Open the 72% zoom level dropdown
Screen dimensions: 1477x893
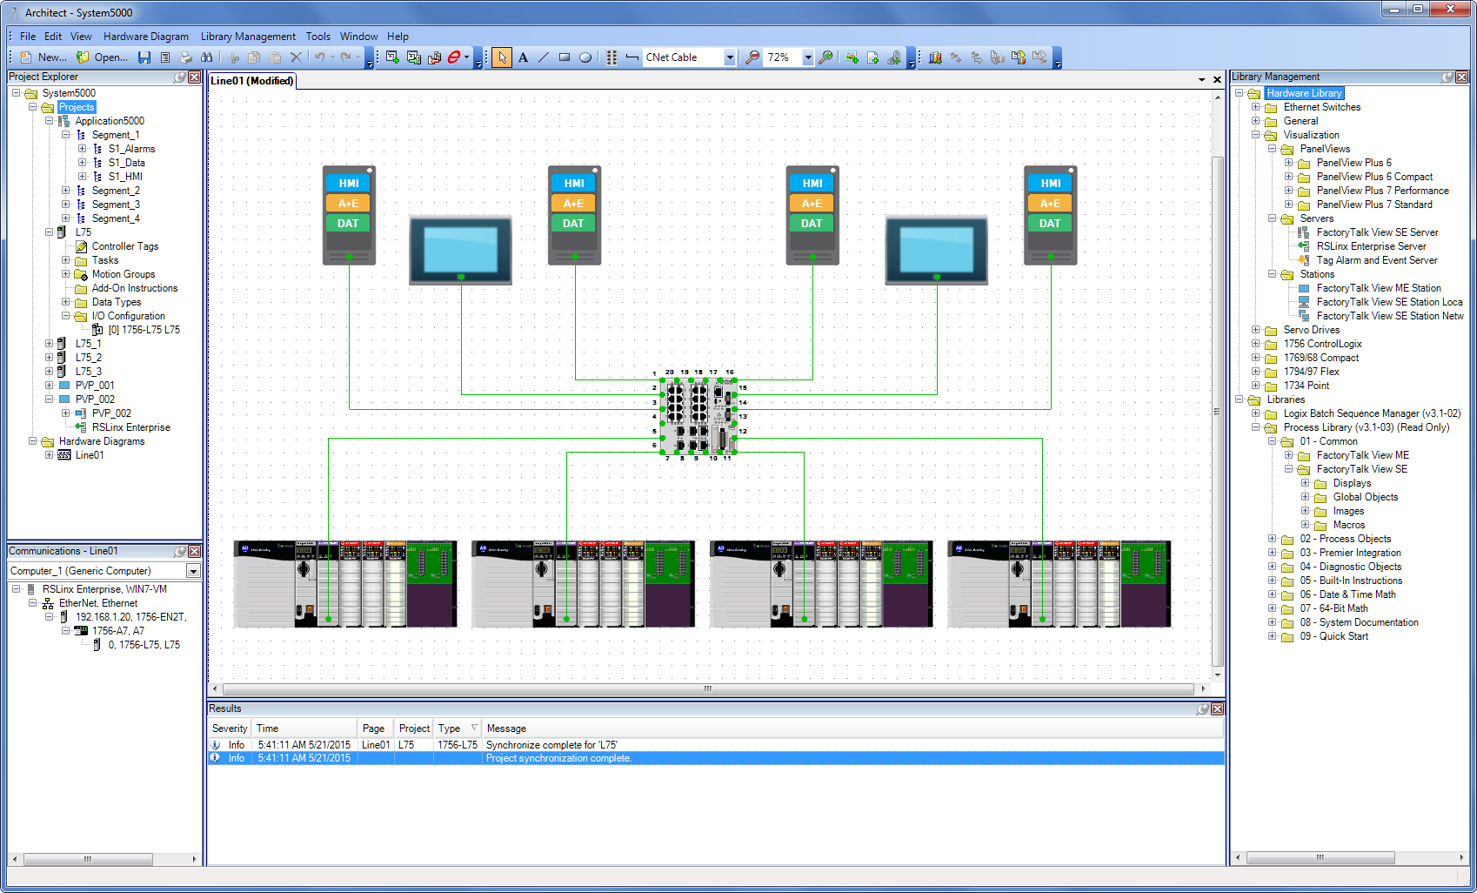(807, 58)
